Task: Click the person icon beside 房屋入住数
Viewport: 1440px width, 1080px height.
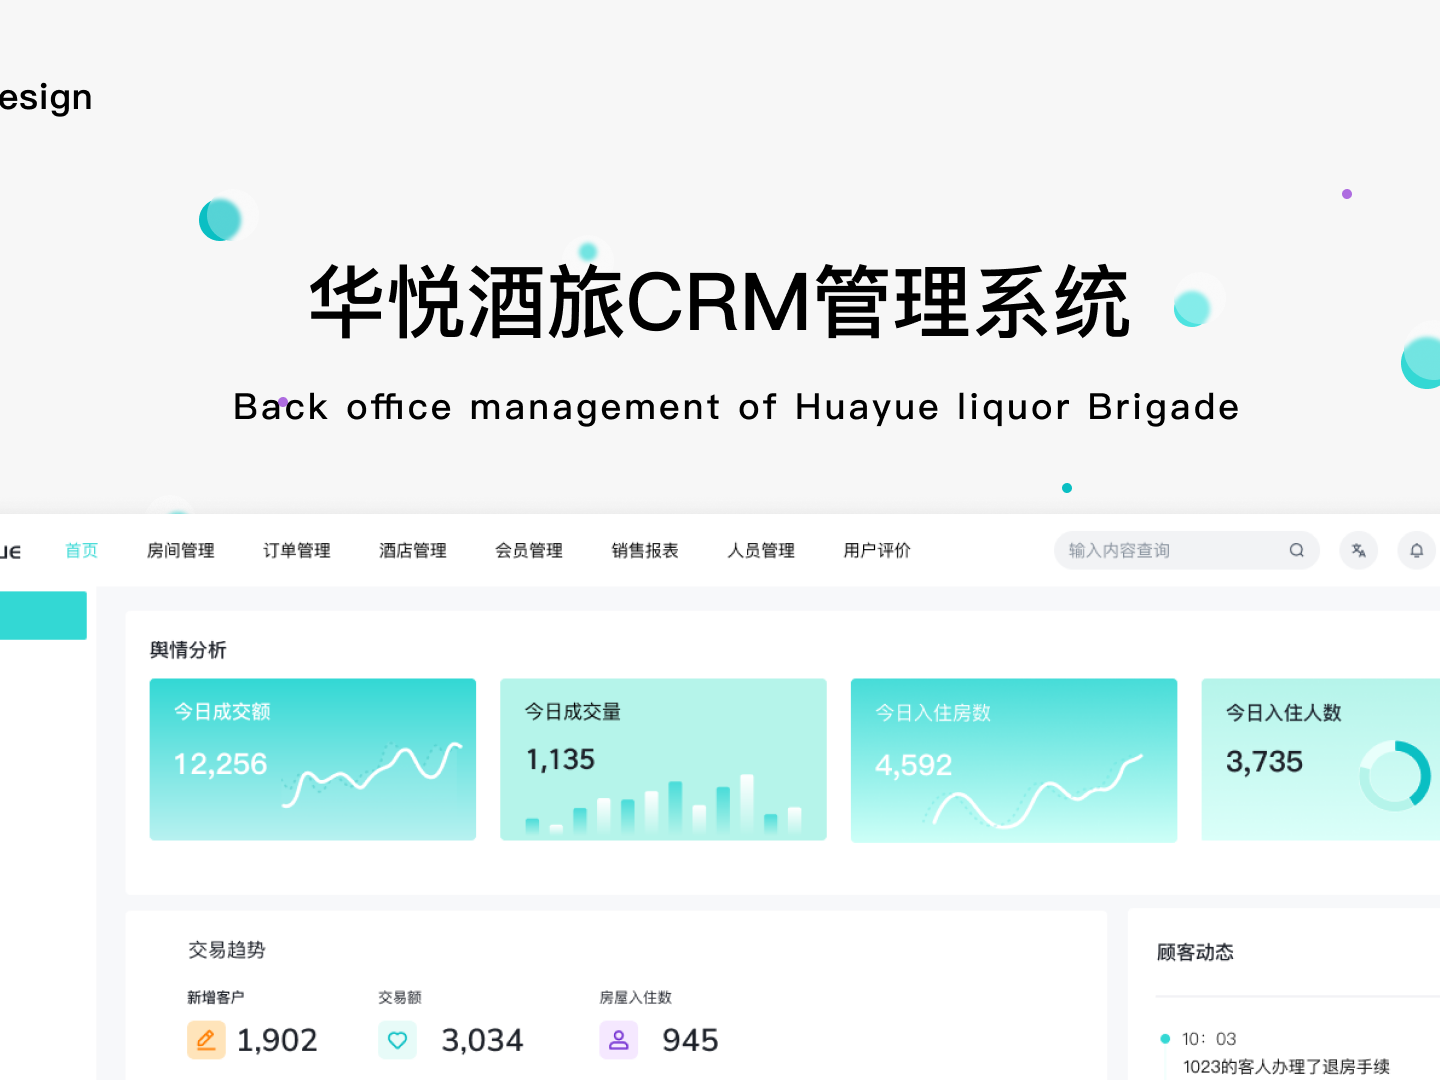Action: point(618,1040)
